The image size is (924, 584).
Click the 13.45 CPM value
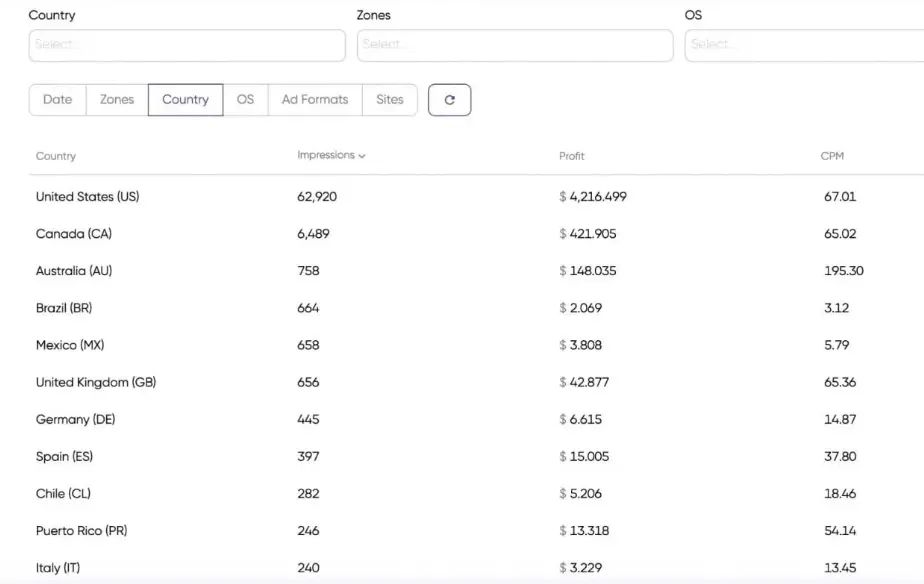point(840,568)
